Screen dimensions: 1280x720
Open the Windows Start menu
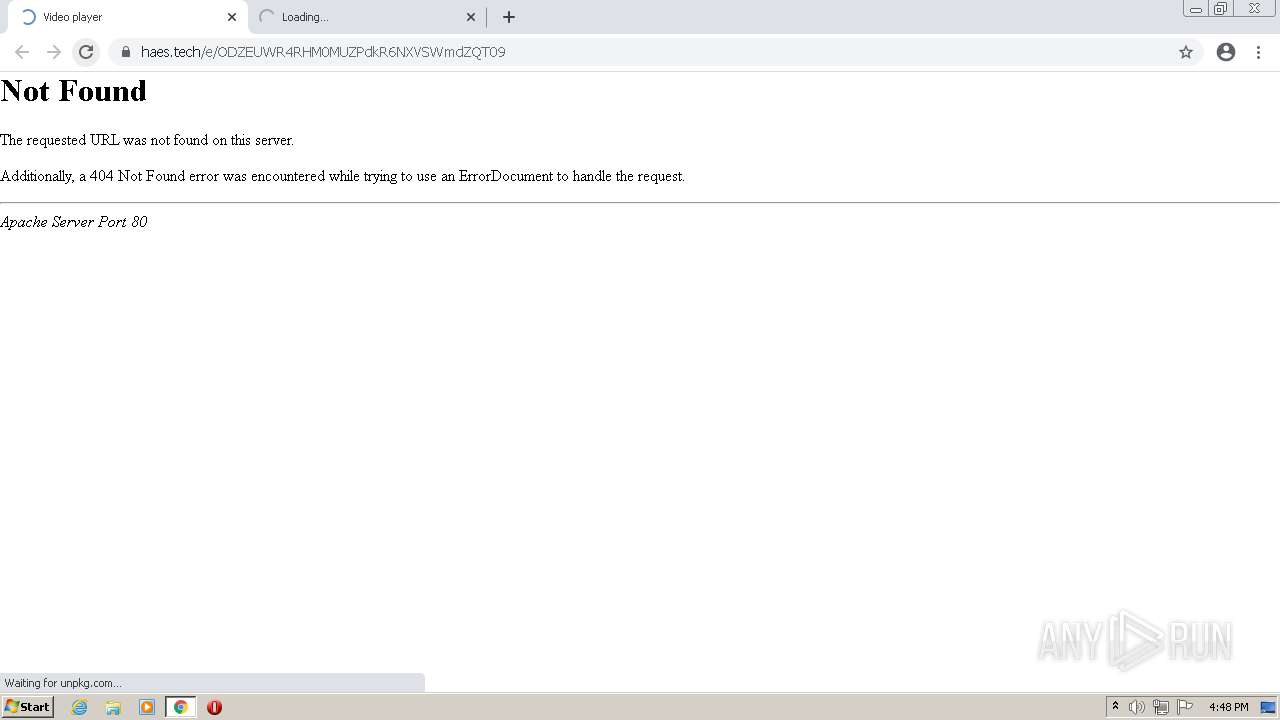point(27,707)
